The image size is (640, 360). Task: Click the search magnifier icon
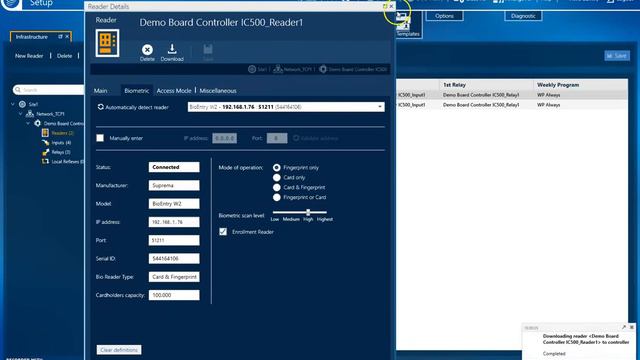[18, 89]
